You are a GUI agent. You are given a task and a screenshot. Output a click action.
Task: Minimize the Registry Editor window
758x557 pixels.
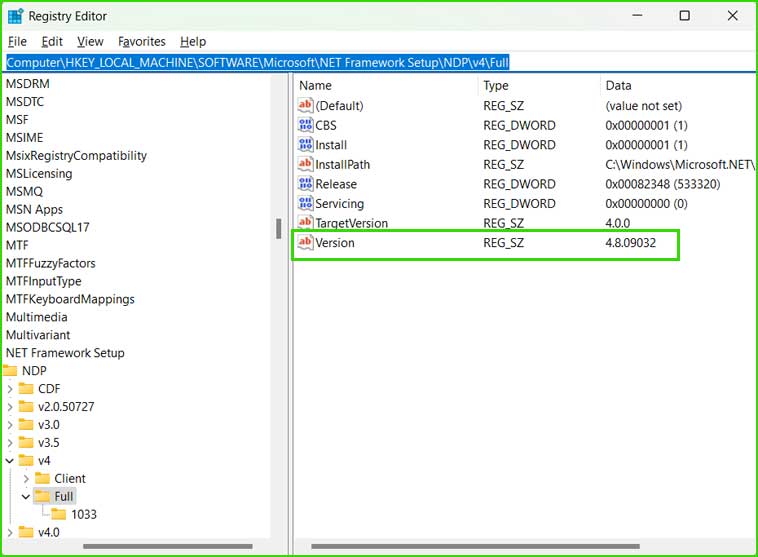[x=637, y=15]
